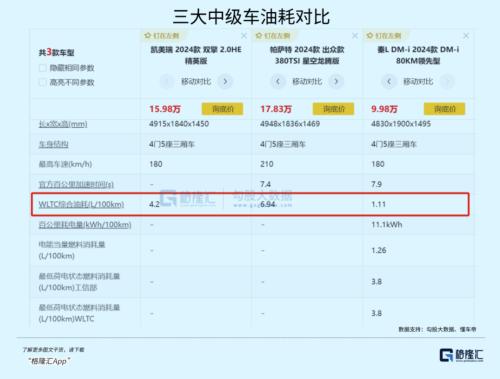Enable 高亮不同参数 checkbox
Image resolution: width=500 pixels, height=379 pixels.
pyautogui.click(x=43, y=82)
